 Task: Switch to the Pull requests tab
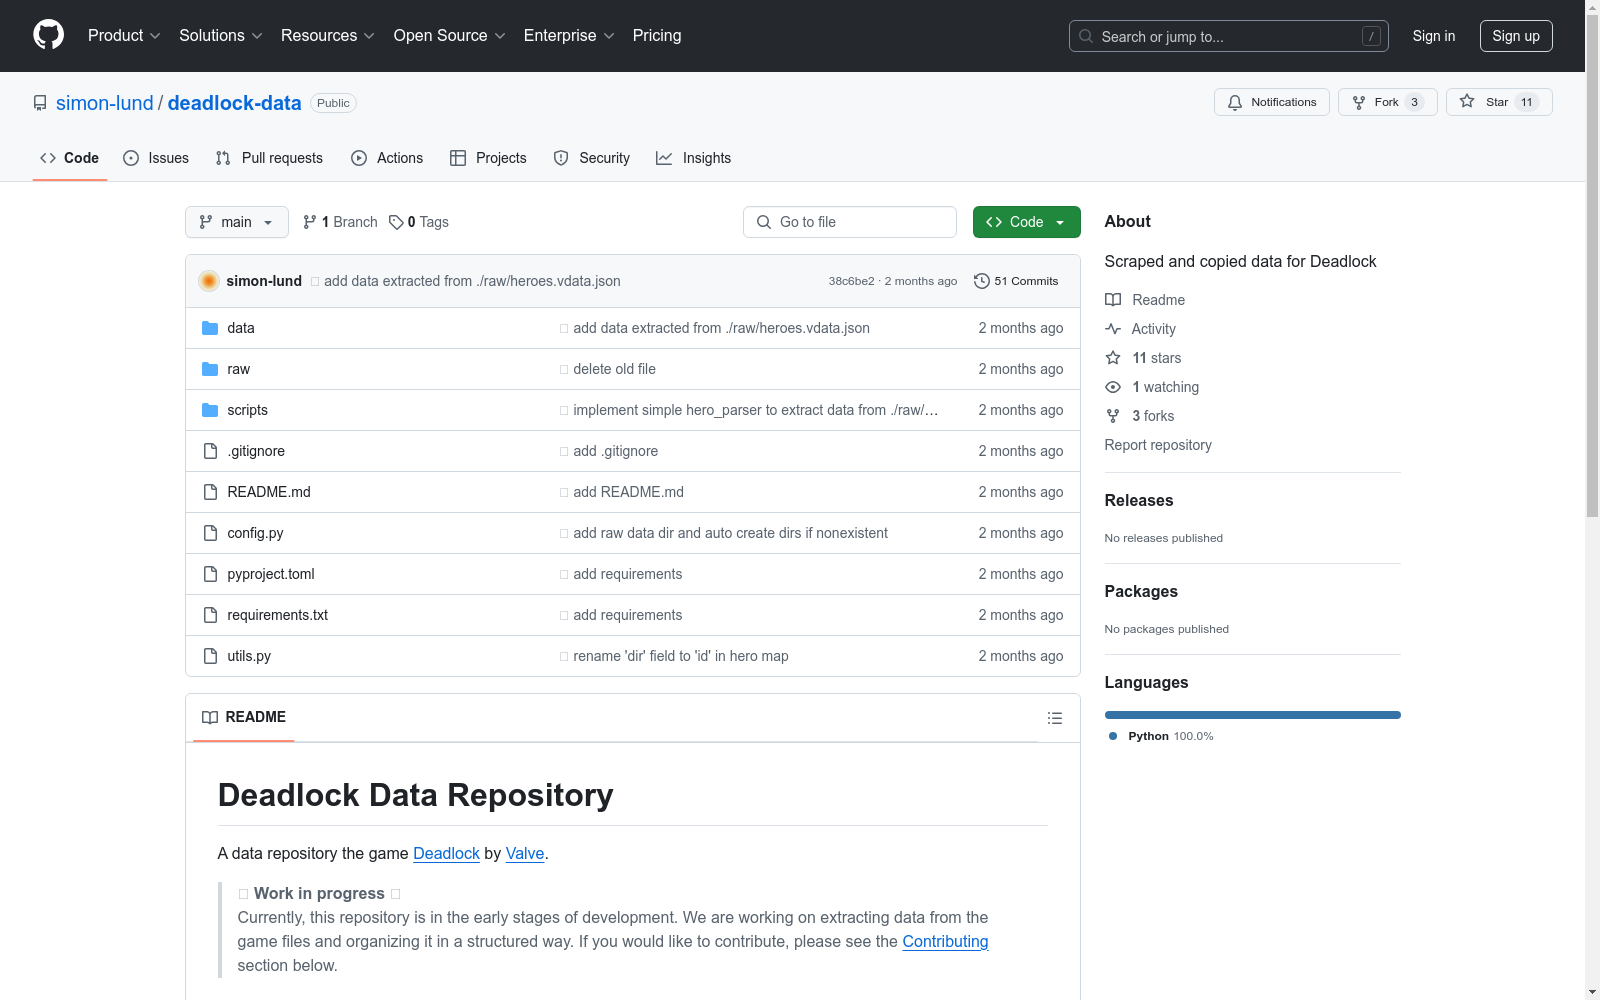tap(269, 158)
